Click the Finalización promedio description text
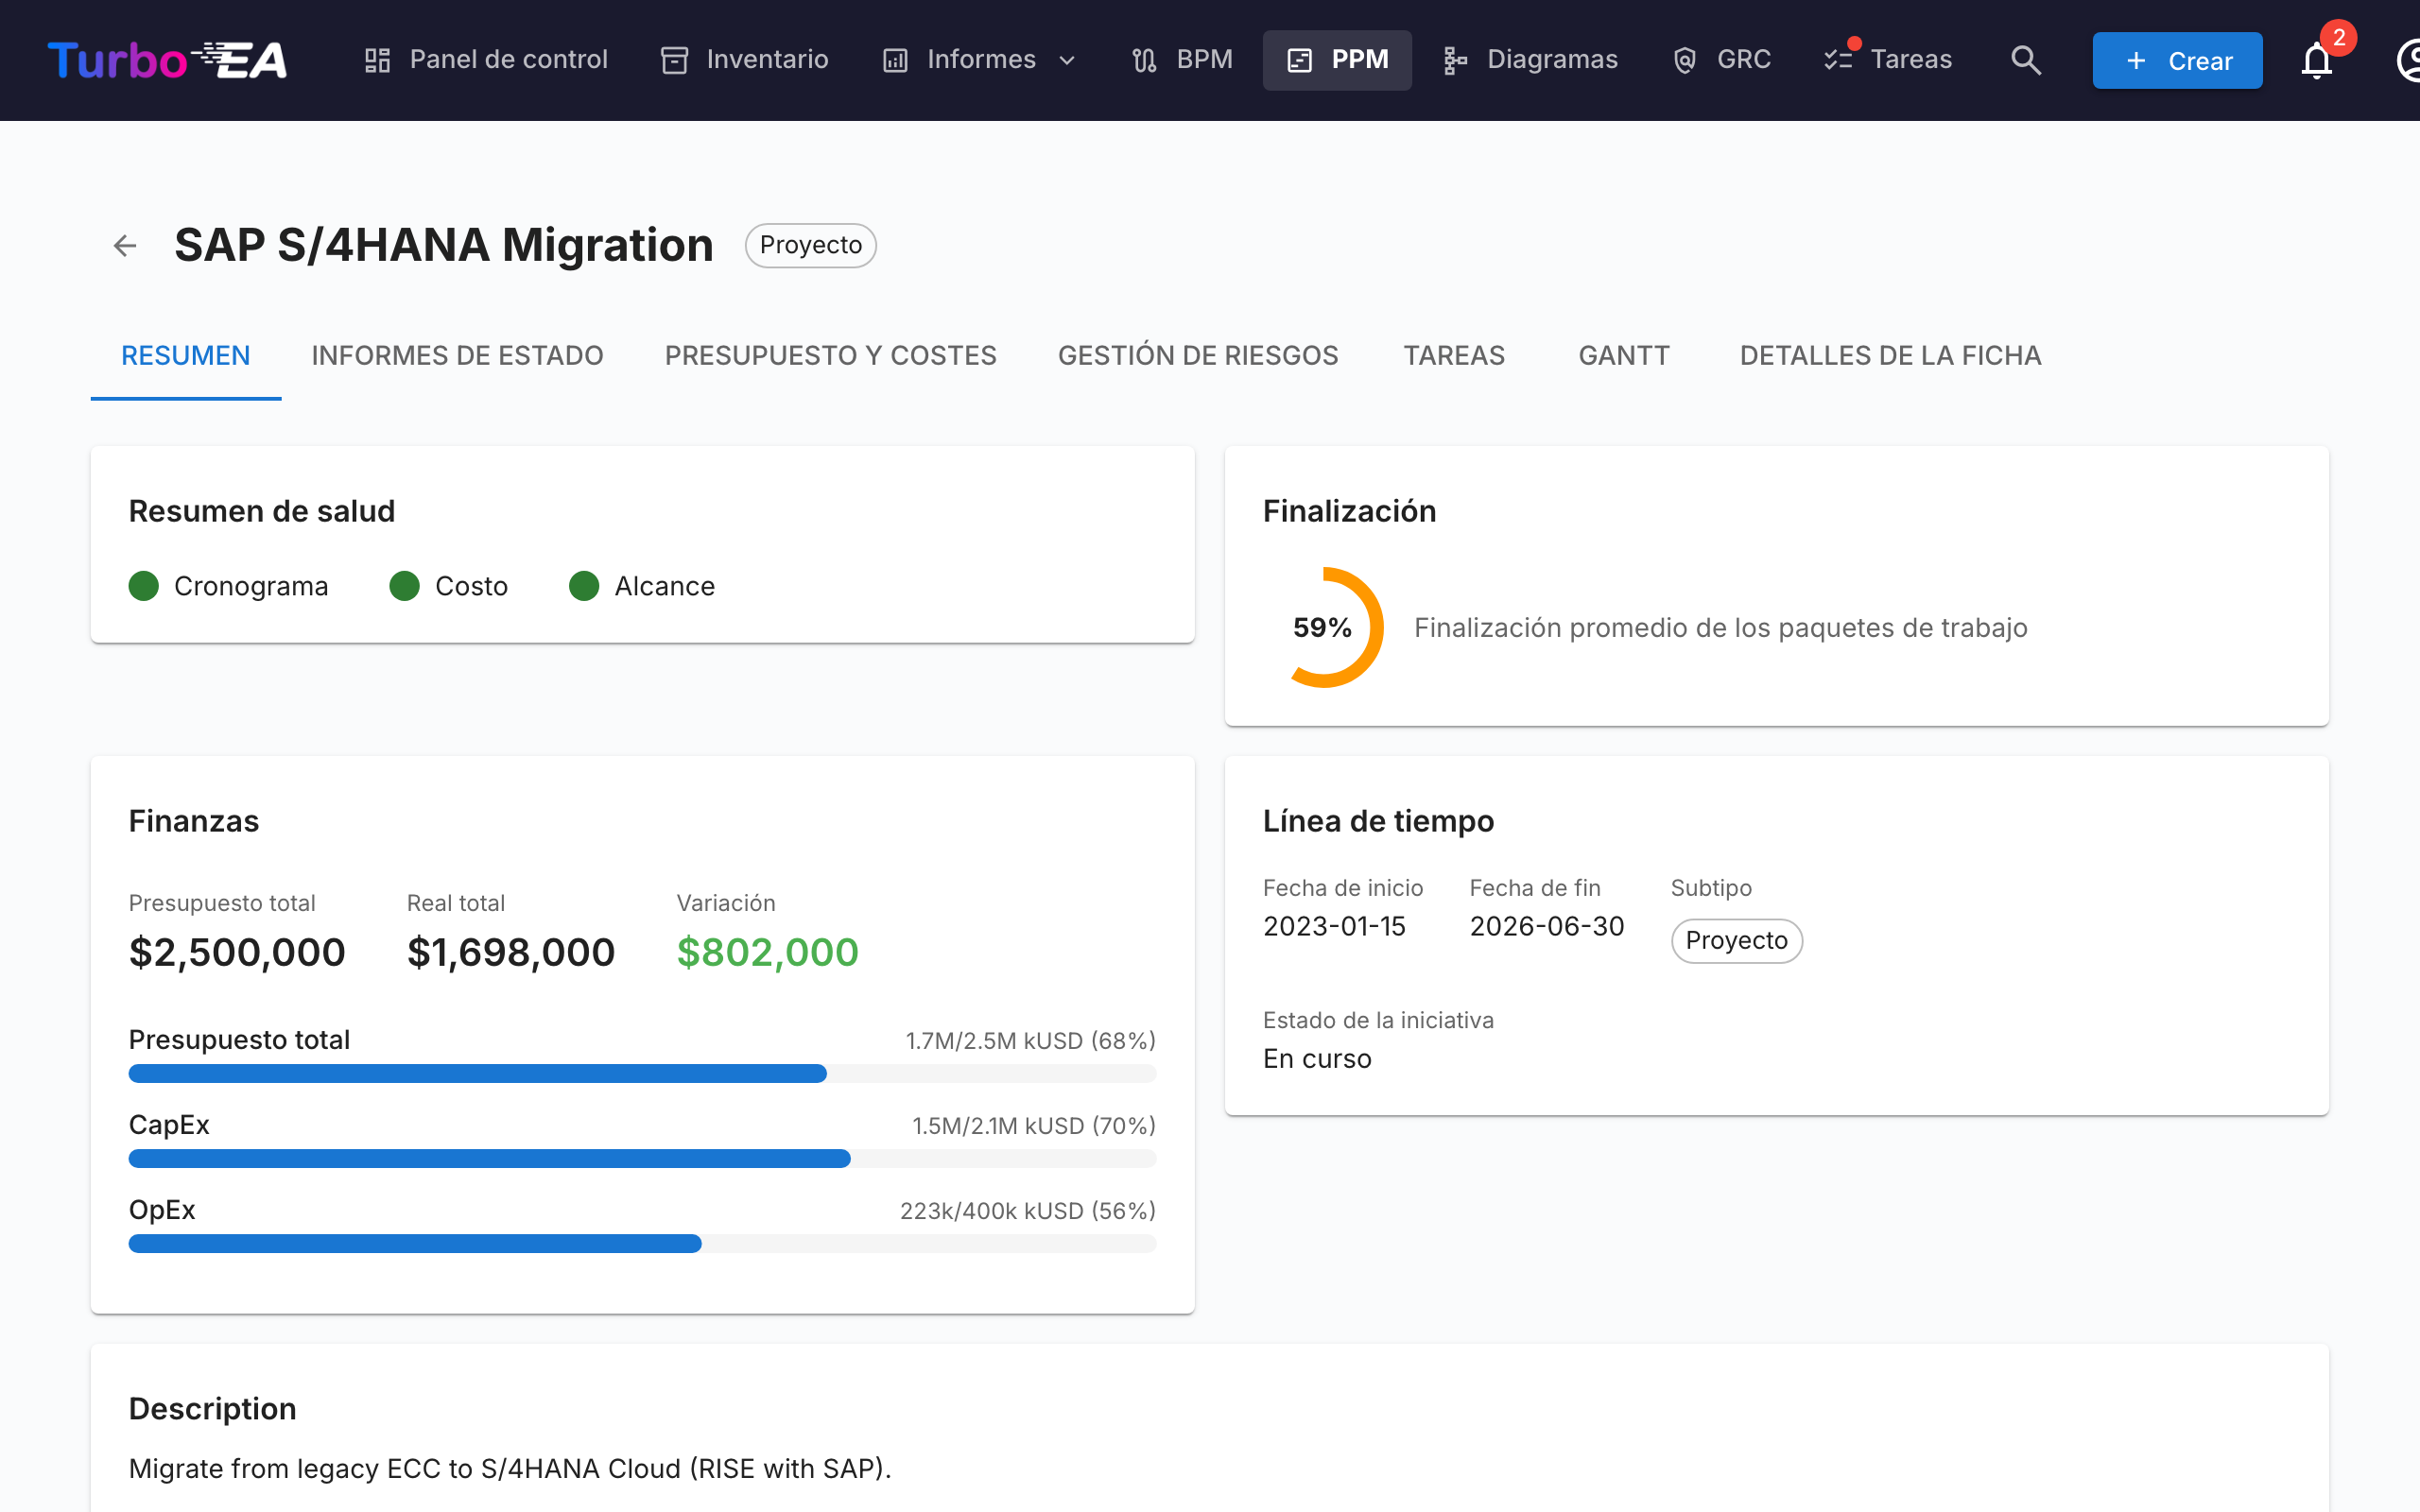 pyautogui.click(x=1720, y=628)
